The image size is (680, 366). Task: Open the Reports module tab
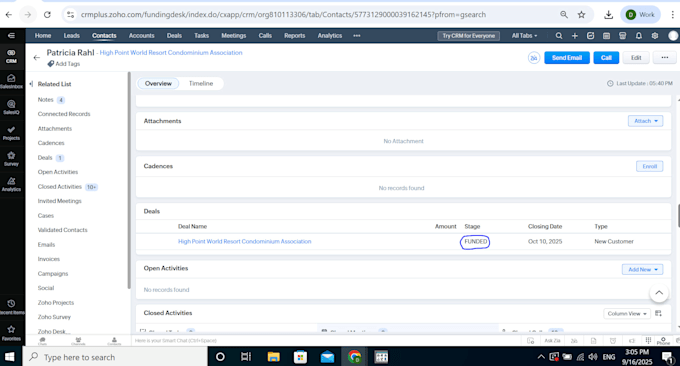(294, 36)
